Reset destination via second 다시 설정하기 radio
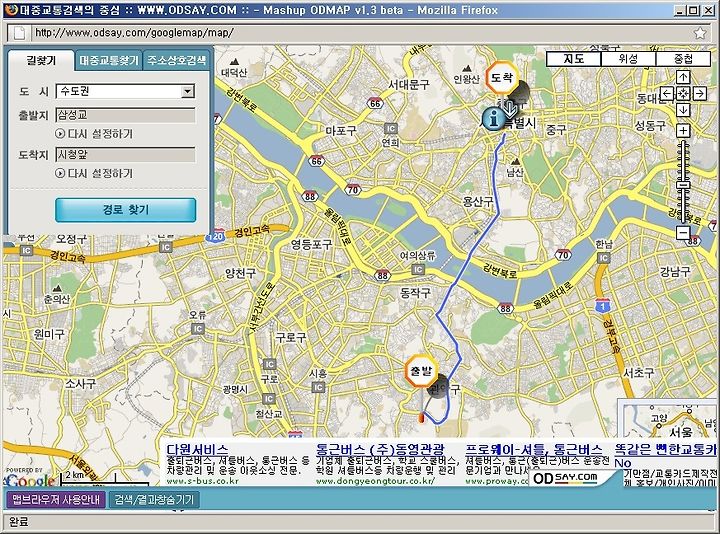Screen dimensions: 720x534 60,173
